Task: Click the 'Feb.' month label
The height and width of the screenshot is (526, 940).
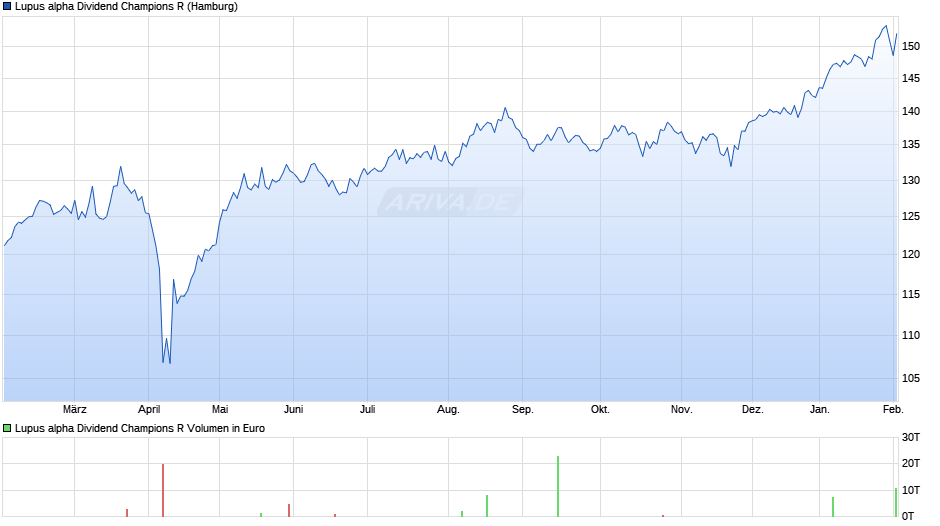Action: [x=893, y=409]
